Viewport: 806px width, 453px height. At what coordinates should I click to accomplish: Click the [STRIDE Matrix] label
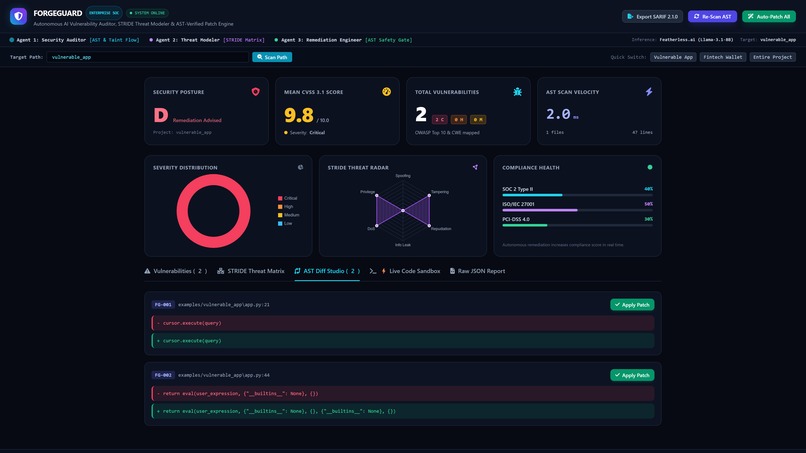(244, 40)
